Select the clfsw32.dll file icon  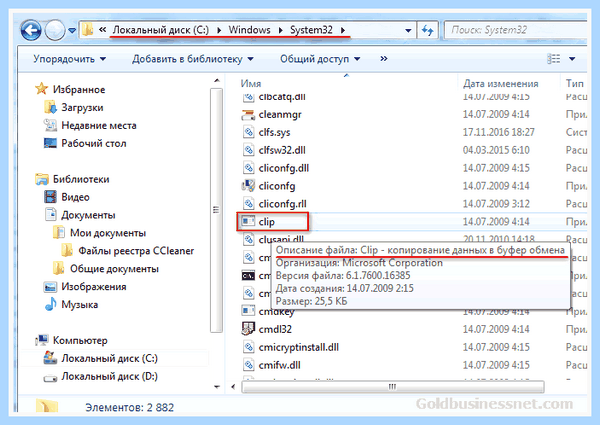(x=248, y=150)
